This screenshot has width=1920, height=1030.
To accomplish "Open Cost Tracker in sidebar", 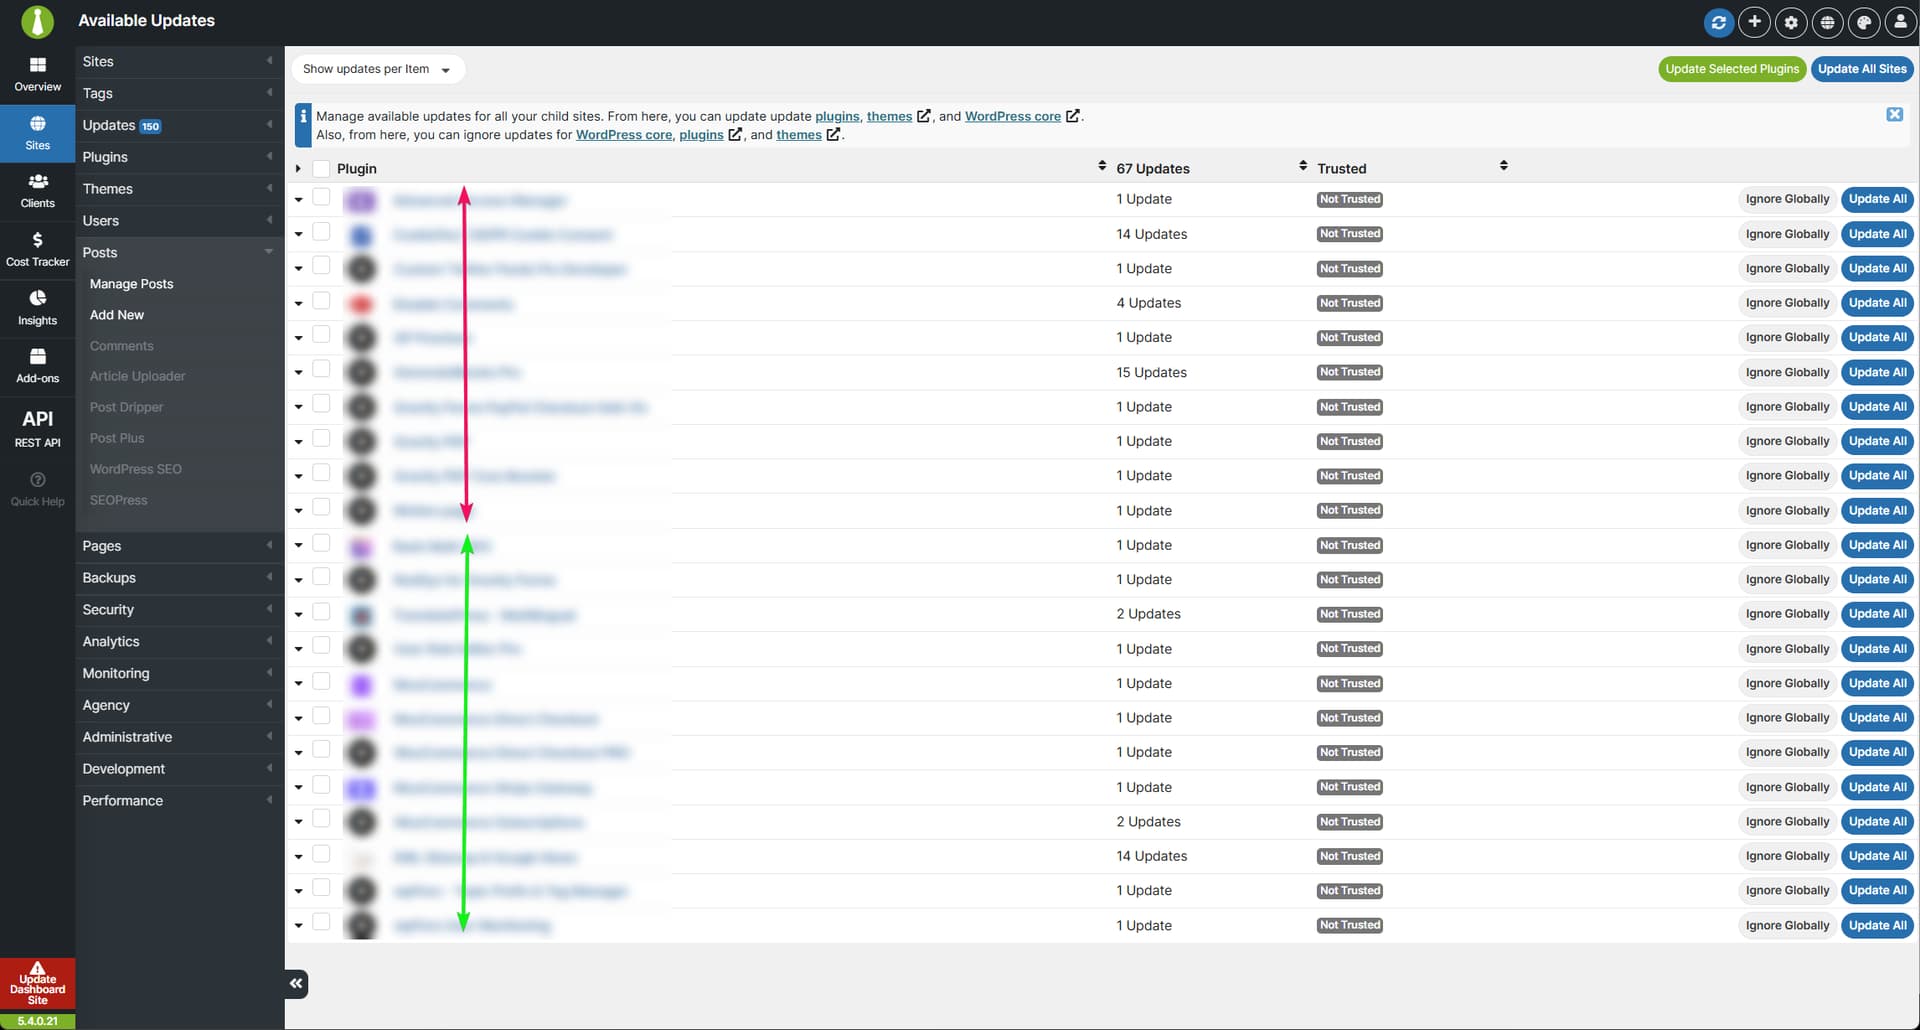I will pos(37,249).
